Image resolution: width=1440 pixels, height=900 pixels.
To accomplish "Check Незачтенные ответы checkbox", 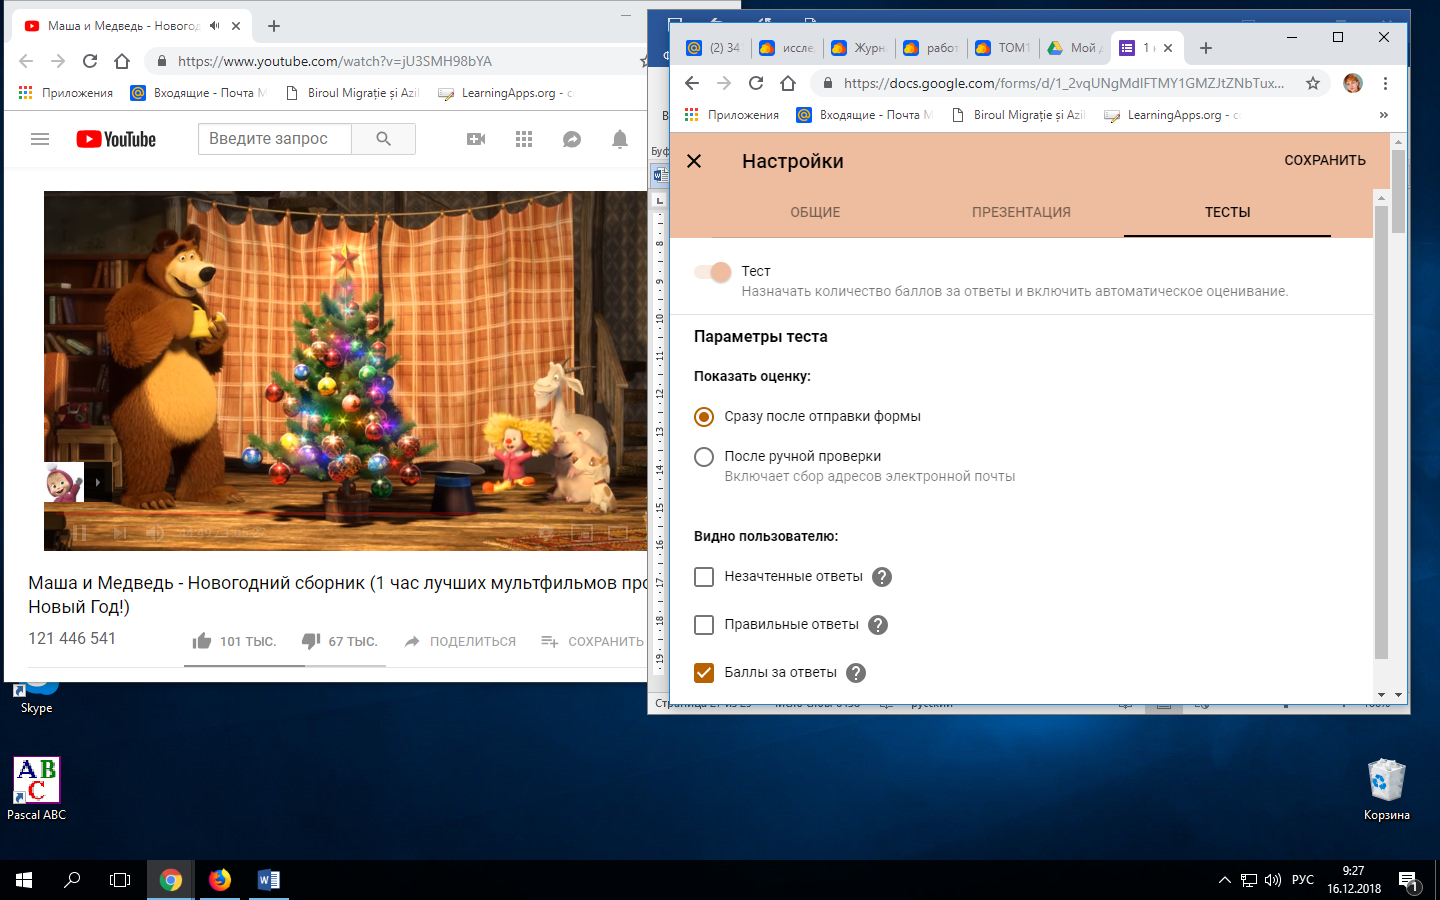I will pos(704,577).
